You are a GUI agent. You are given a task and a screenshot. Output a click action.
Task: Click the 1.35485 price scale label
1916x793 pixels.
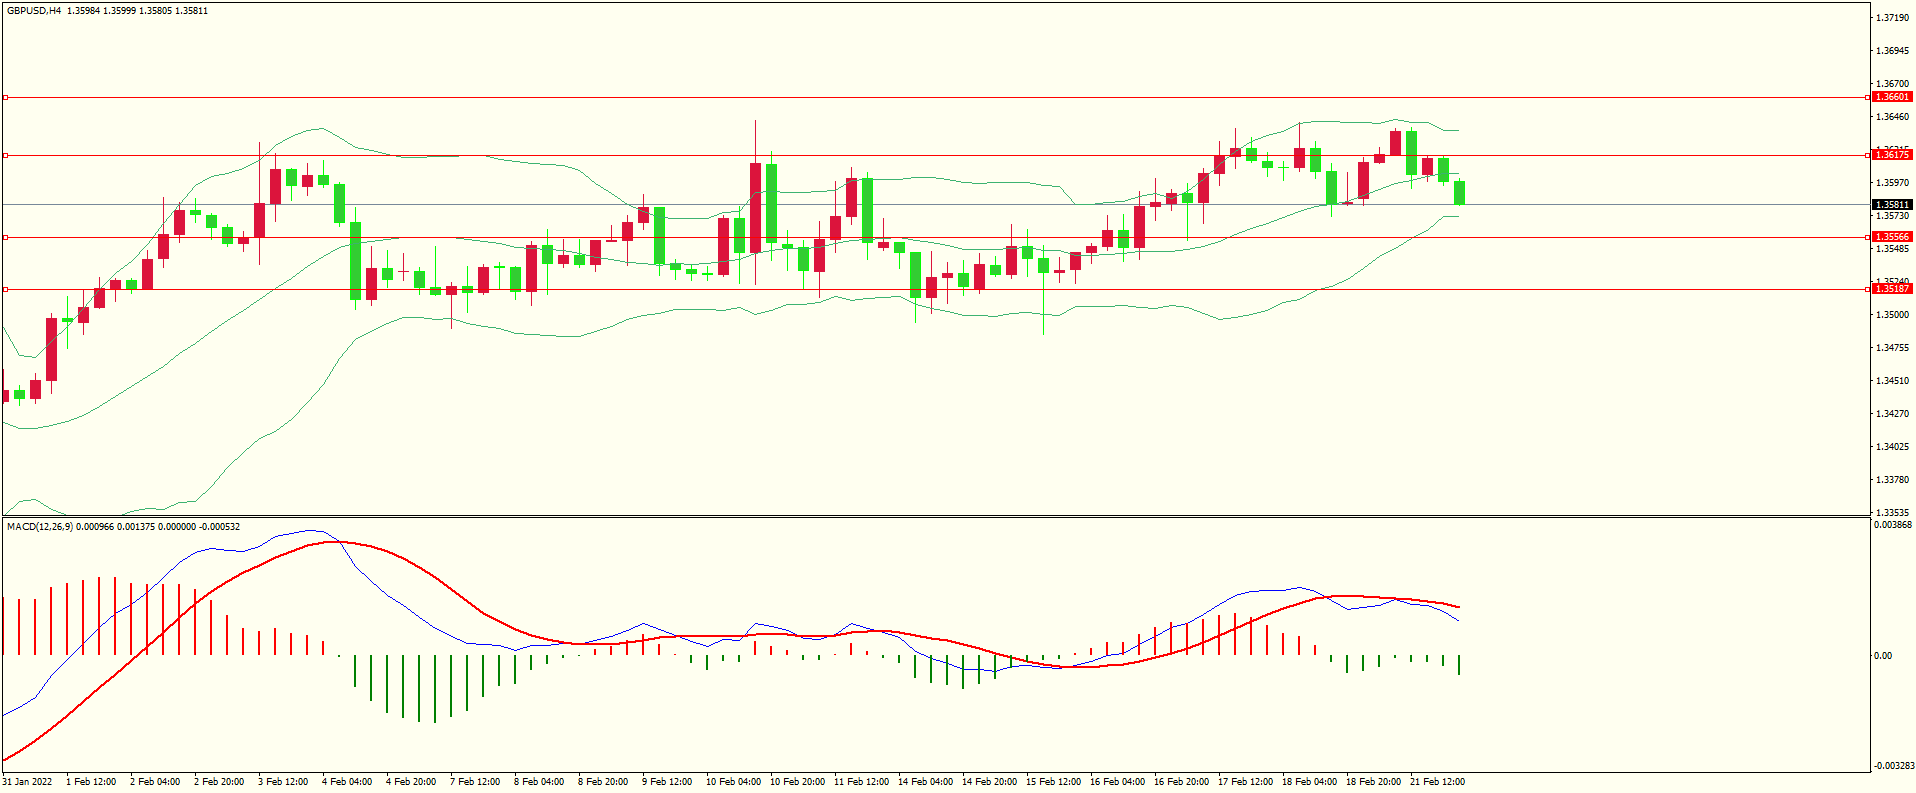pos(1892,249)
